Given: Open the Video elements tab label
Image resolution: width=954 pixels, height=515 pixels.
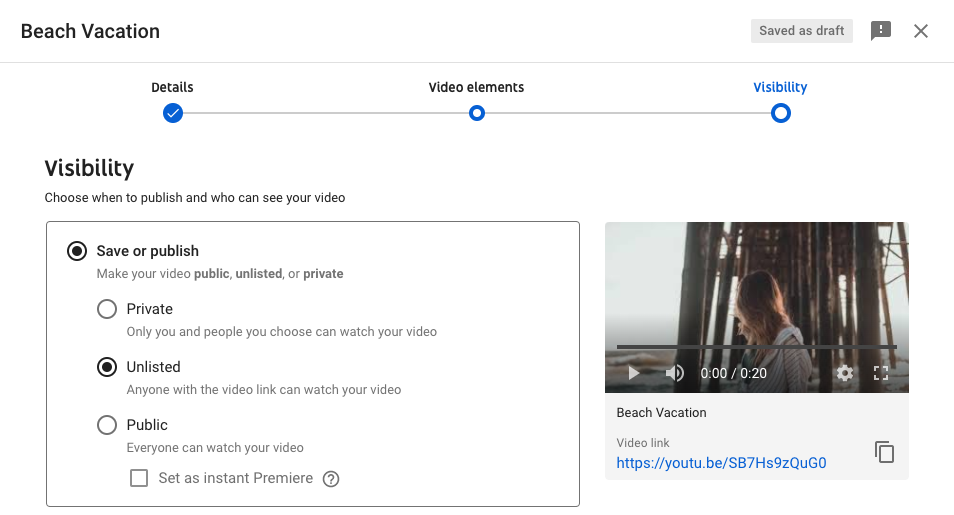Looking at the screenshot, I should [476, 87].
